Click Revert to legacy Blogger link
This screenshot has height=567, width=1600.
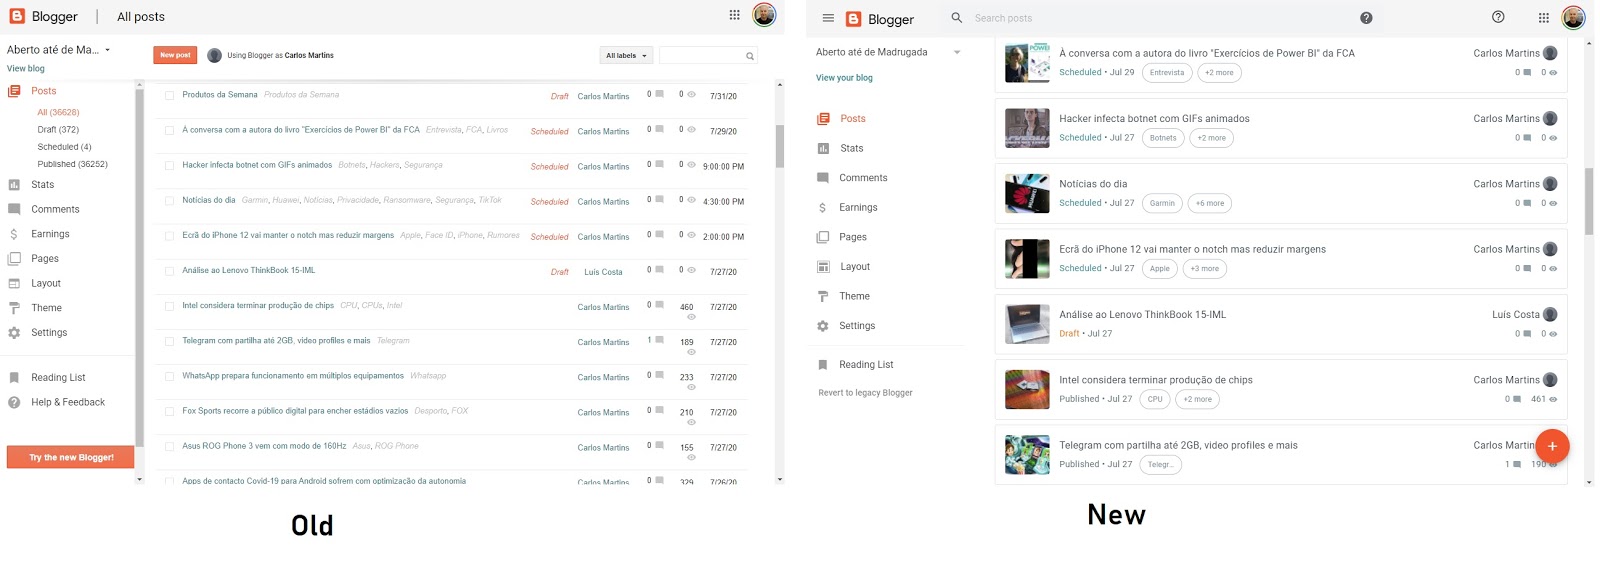[x=865, y=393]
